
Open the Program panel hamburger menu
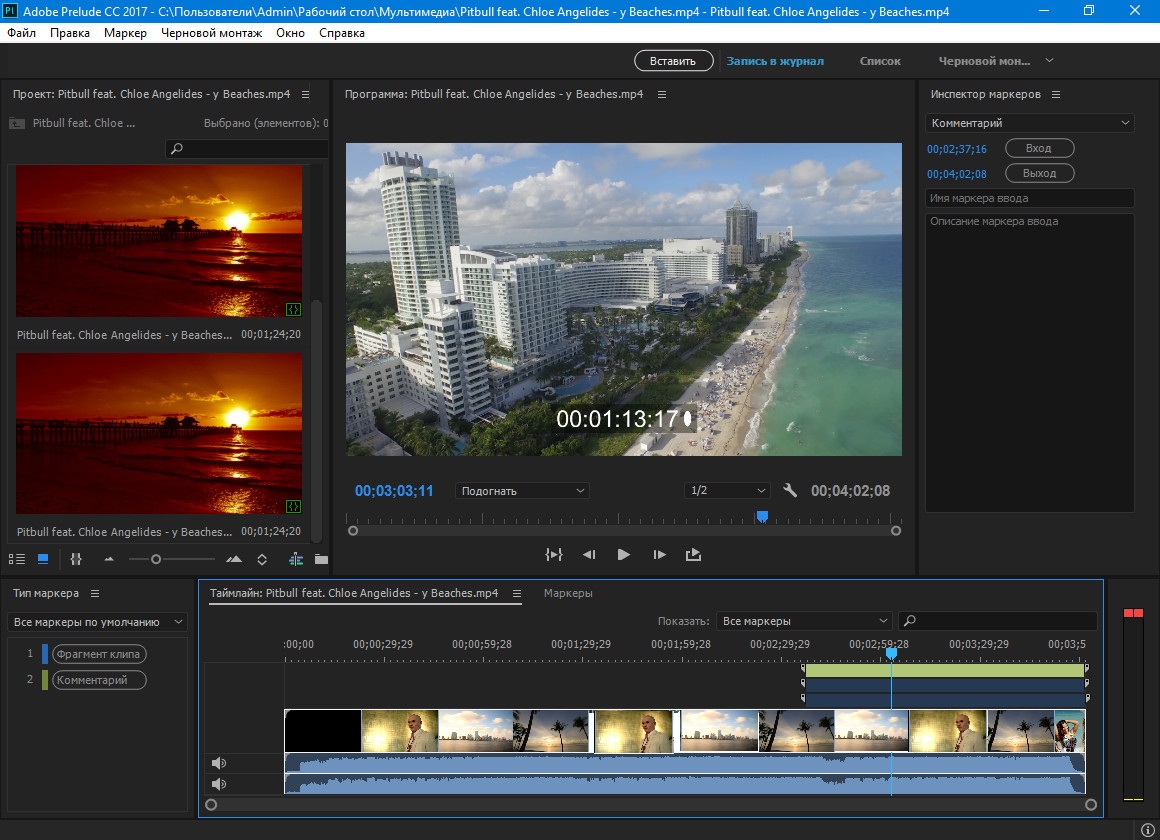click(x=662, y=95)
